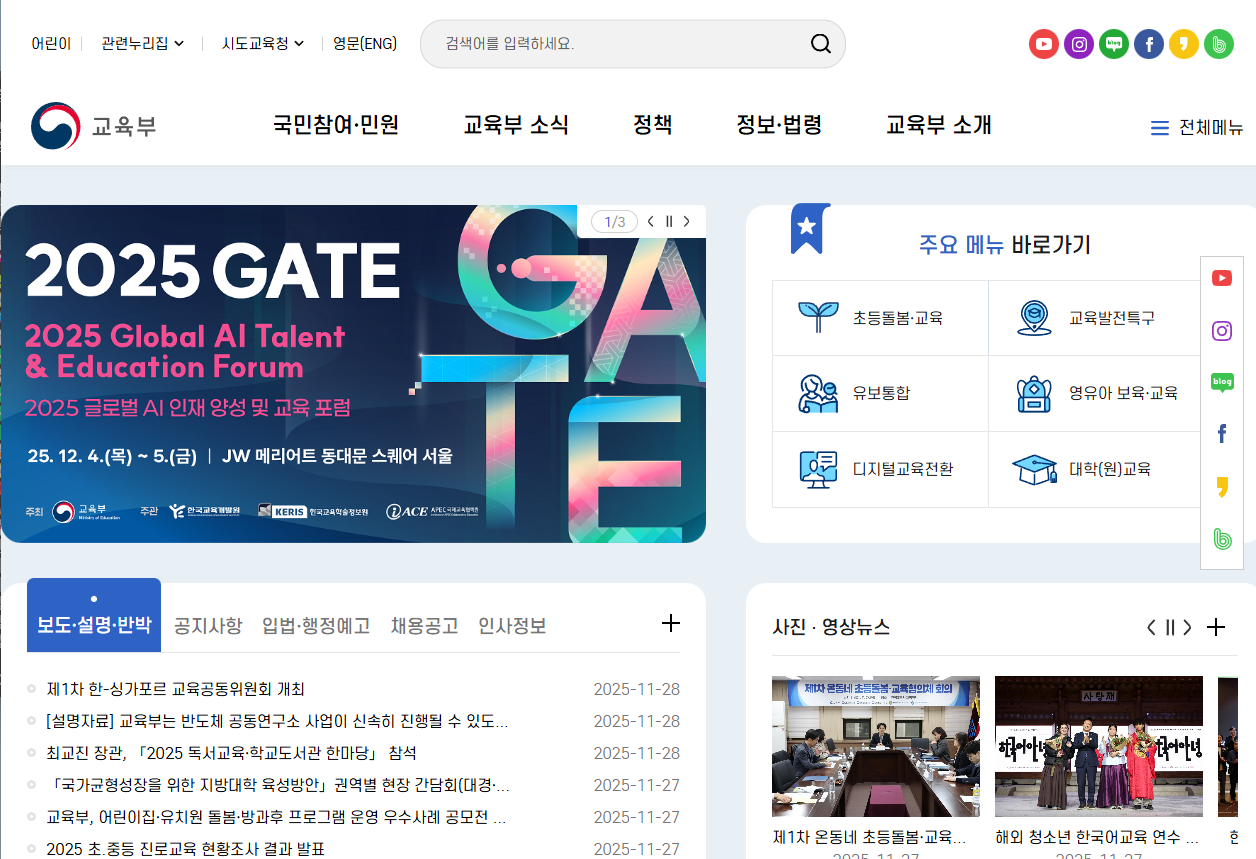Open Facebook icon in top header
1256x859 pixels.
pyautogui.click(x=1149, y=44)
